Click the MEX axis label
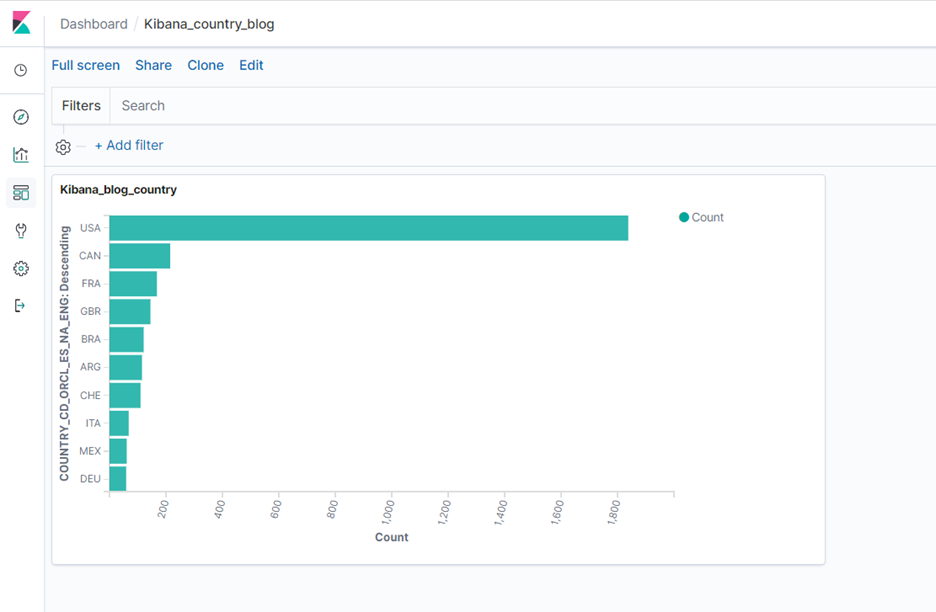This screenshot has height=612, width=936. click(90, 451)
